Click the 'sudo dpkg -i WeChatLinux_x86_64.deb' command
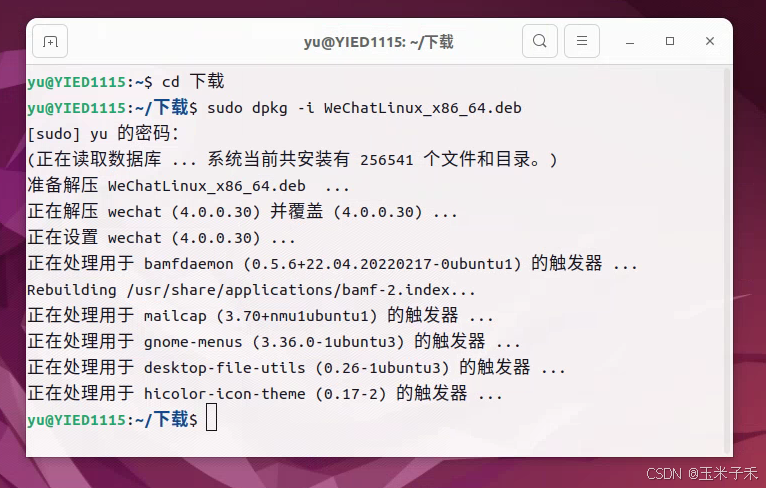The width and height of the screenshot is (766, 488). pos(364,107)
